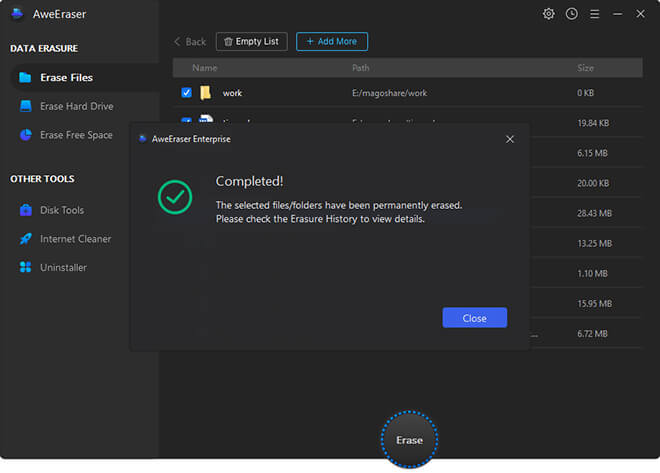Viewport: 660px width, 473px height.
Task: Click the Disk Tools toolbox icon
Action: click(26, 210)
